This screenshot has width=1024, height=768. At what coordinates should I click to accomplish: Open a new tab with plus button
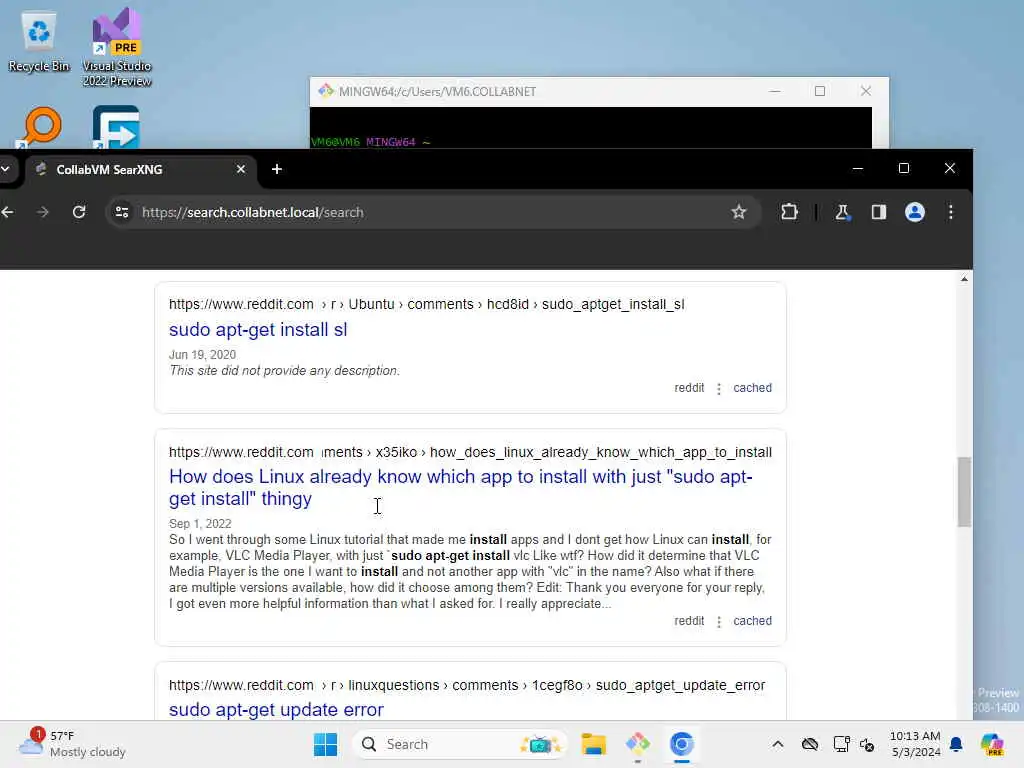[x=277, y=169]
